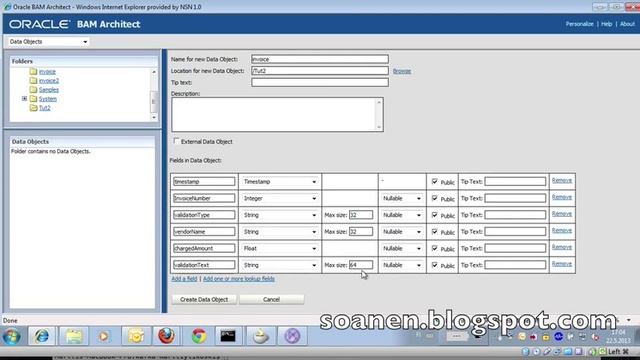640x360 pixels.
Task: Open the Data Objects view dropdown
Action: pos(48,42)
